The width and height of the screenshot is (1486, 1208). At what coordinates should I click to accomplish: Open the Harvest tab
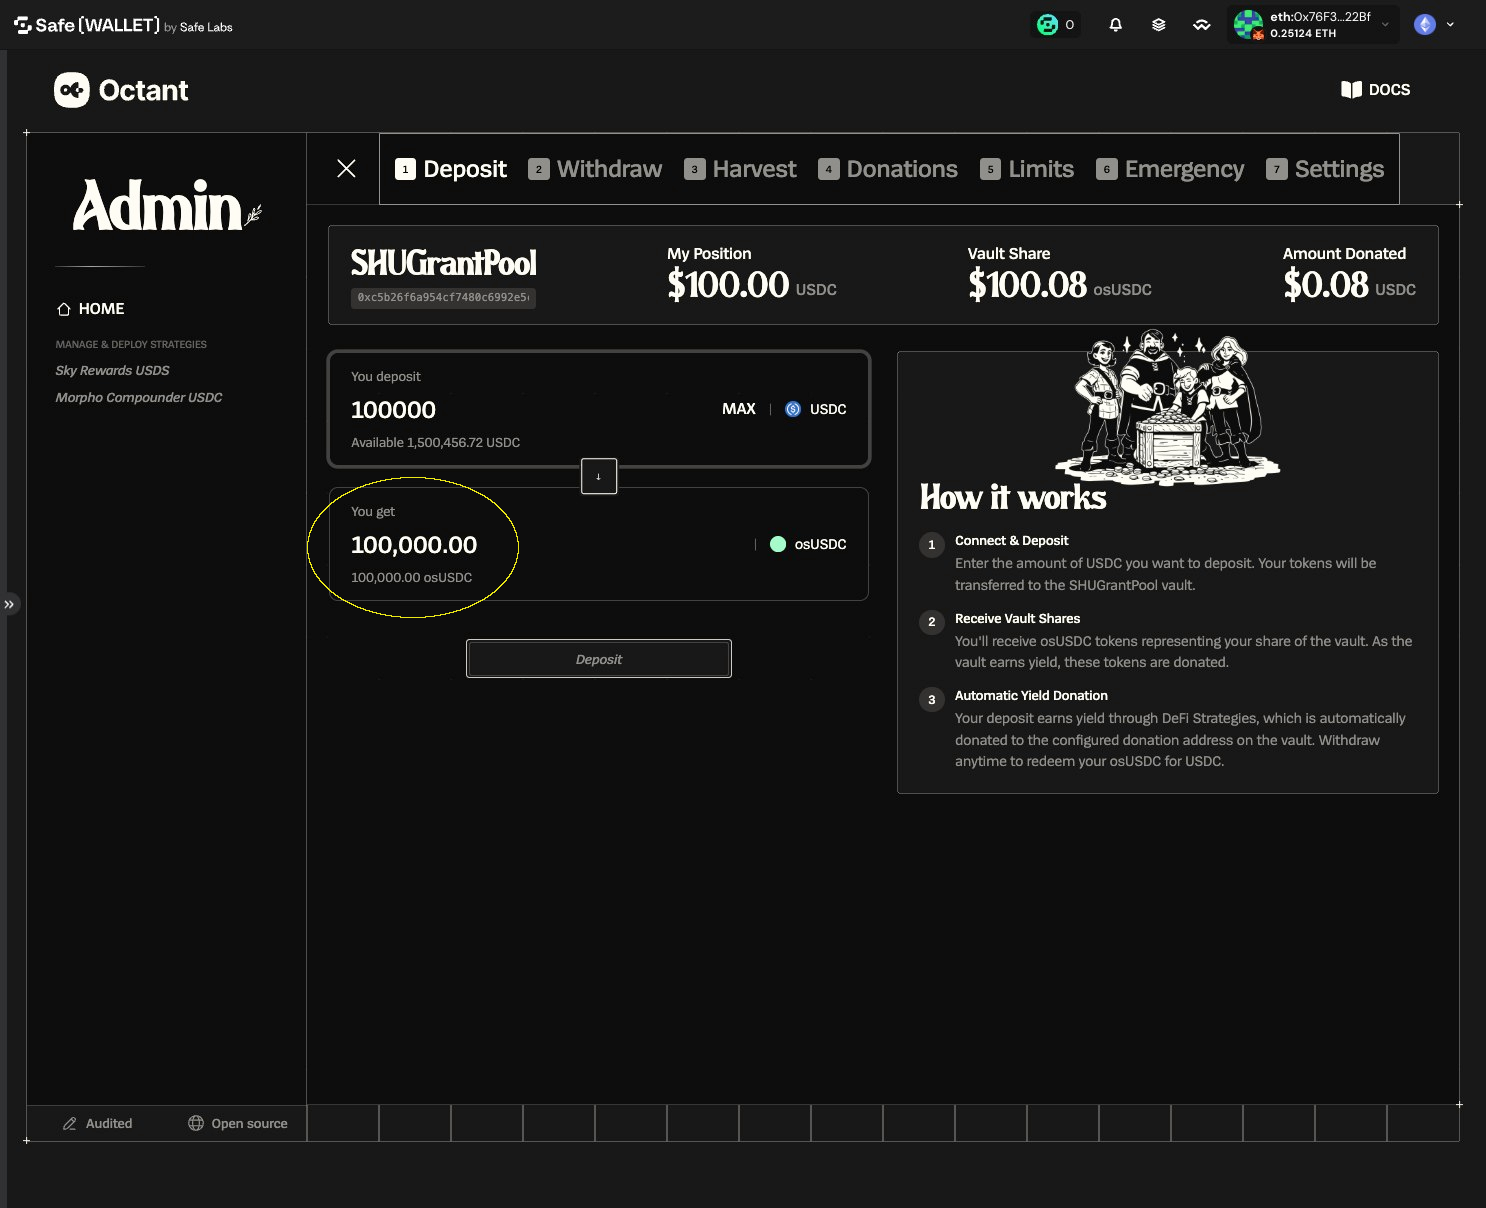(x=740, y=169)
